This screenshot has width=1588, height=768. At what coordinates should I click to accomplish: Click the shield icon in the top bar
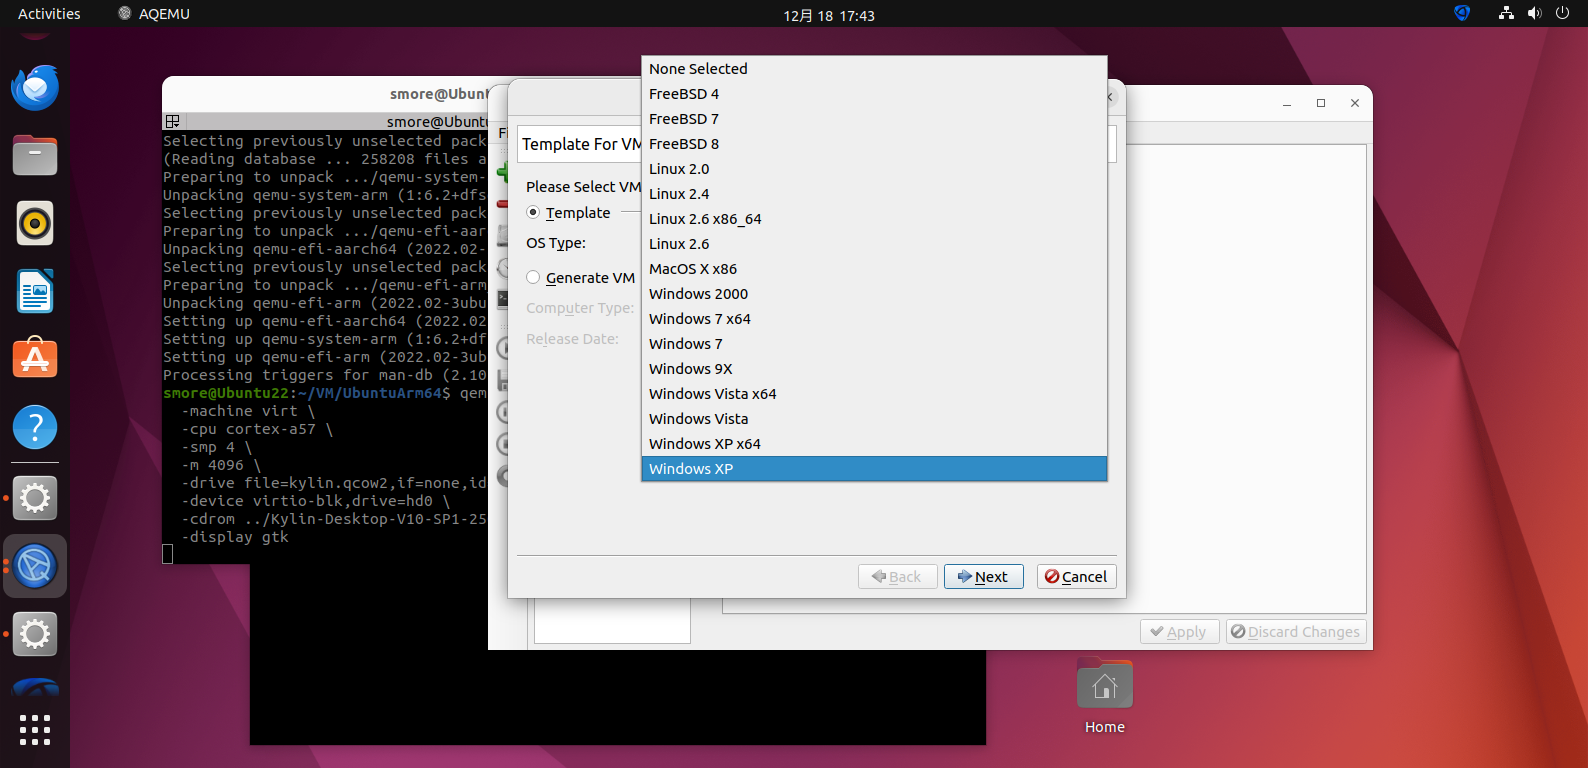tap(1462, 14)
